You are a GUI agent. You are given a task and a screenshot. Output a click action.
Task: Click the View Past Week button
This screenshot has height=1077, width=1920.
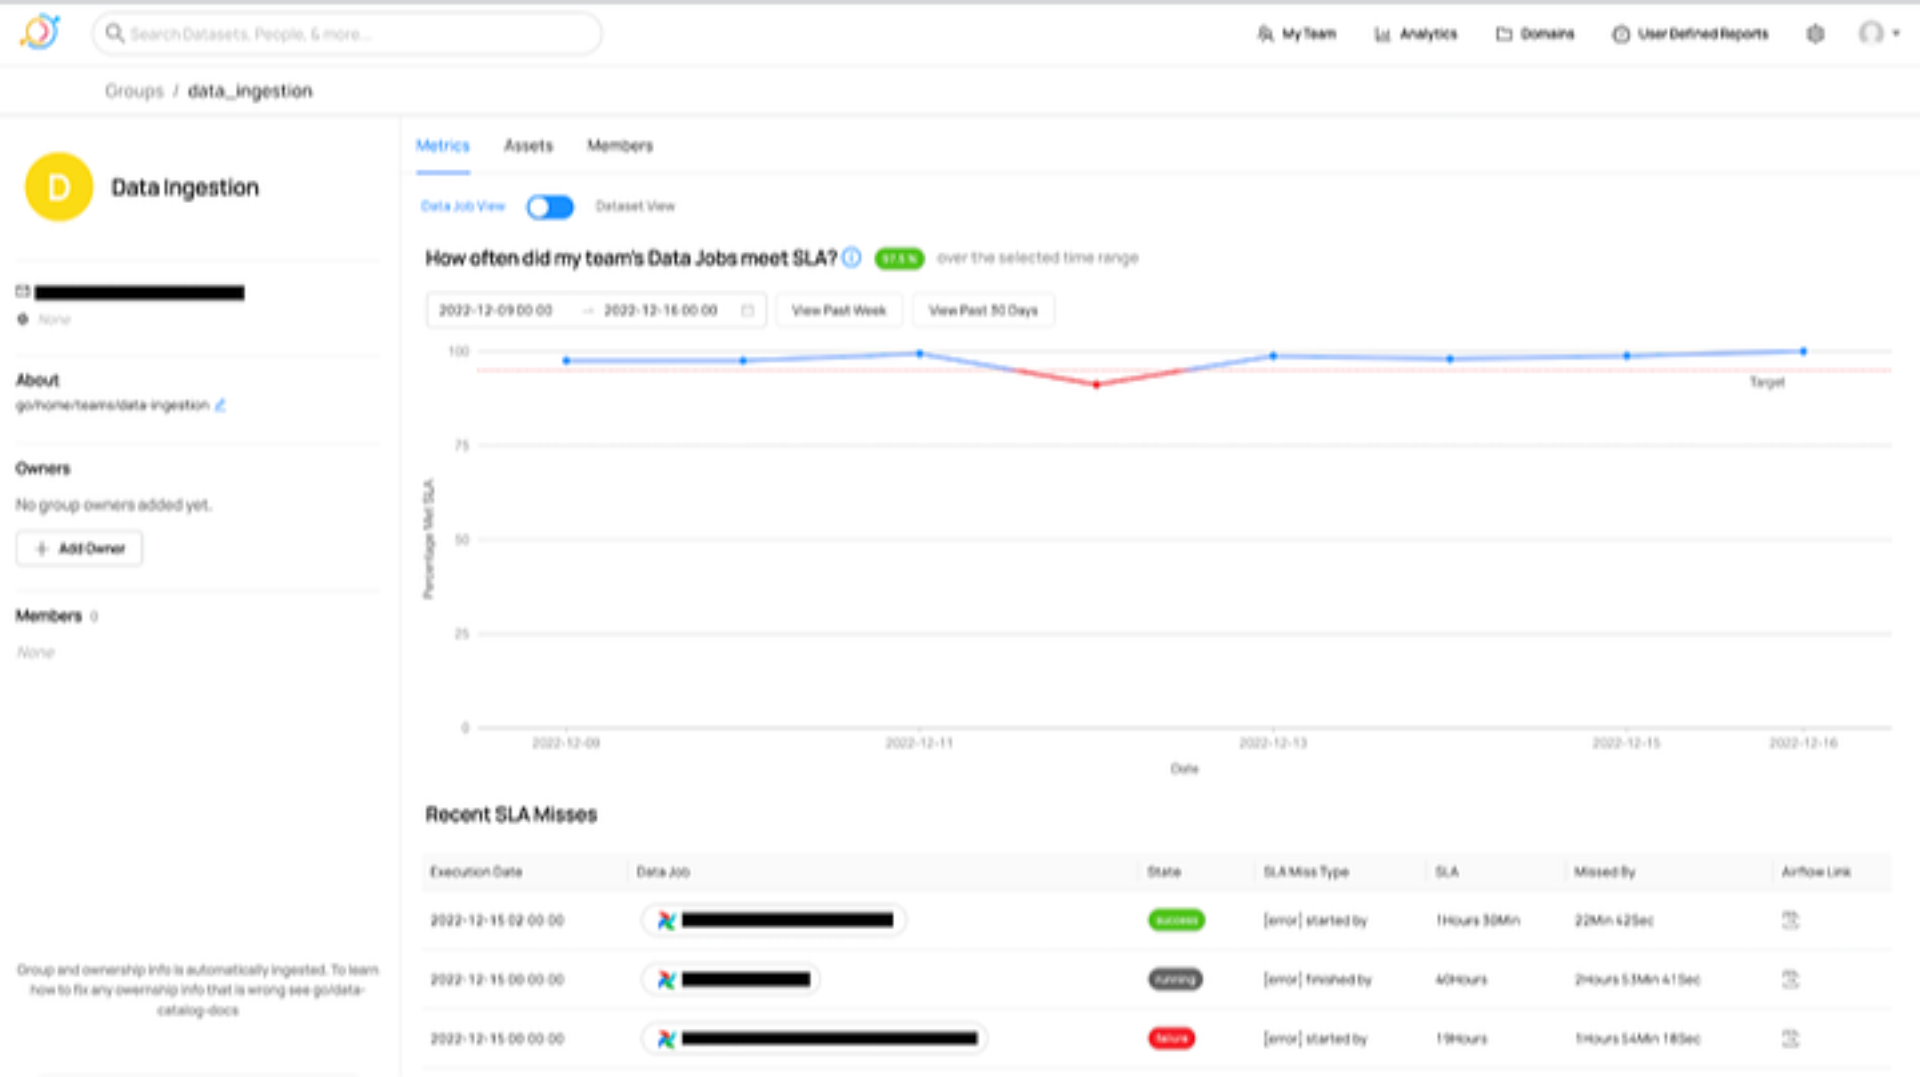(x=839, y=311)
